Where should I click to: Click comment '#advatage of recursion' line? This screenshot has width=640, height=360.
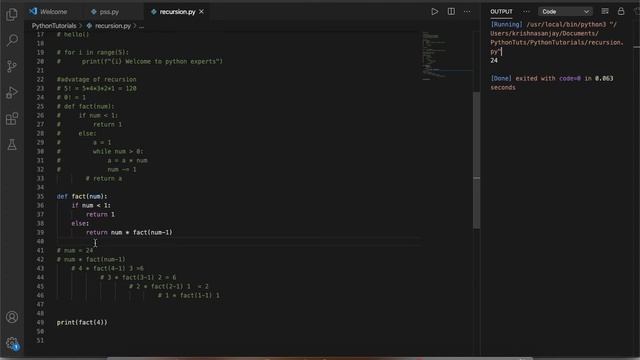click(96, 79)
